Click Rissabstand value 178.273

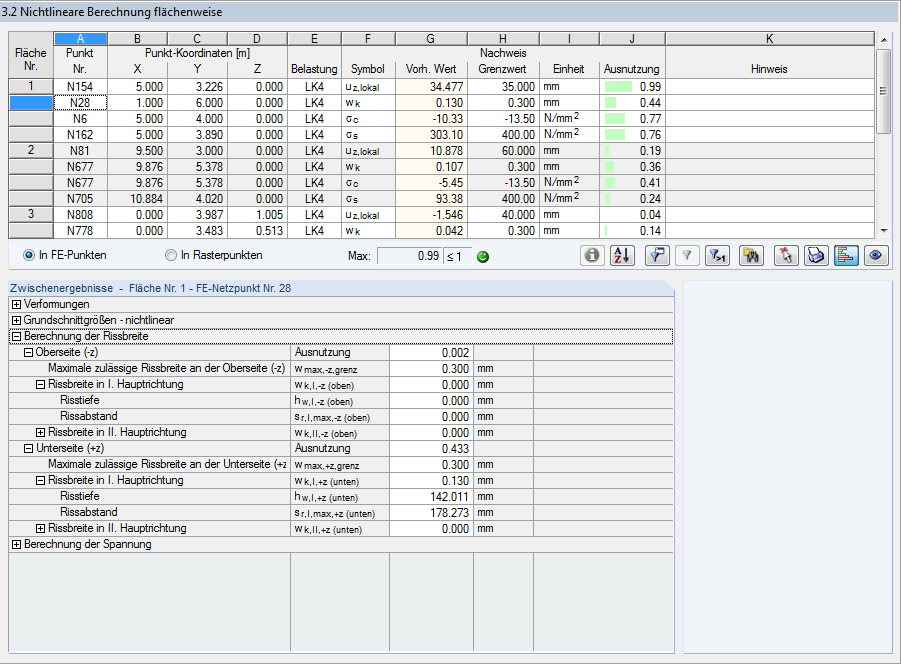click(432, 512)
